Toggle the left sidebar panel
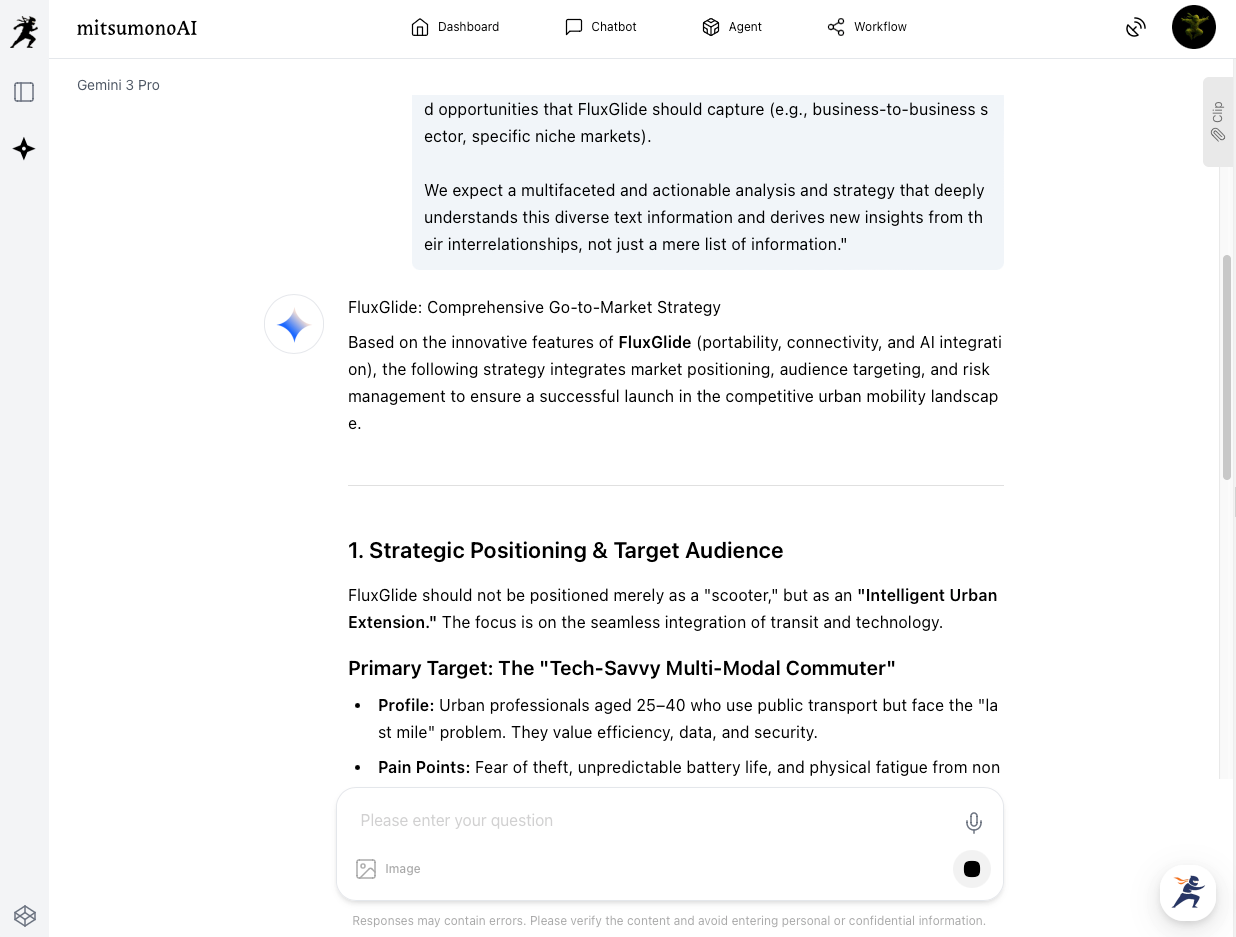Image resolution: width=1236 pixels, height=937 pixels. tap(24, 92)
